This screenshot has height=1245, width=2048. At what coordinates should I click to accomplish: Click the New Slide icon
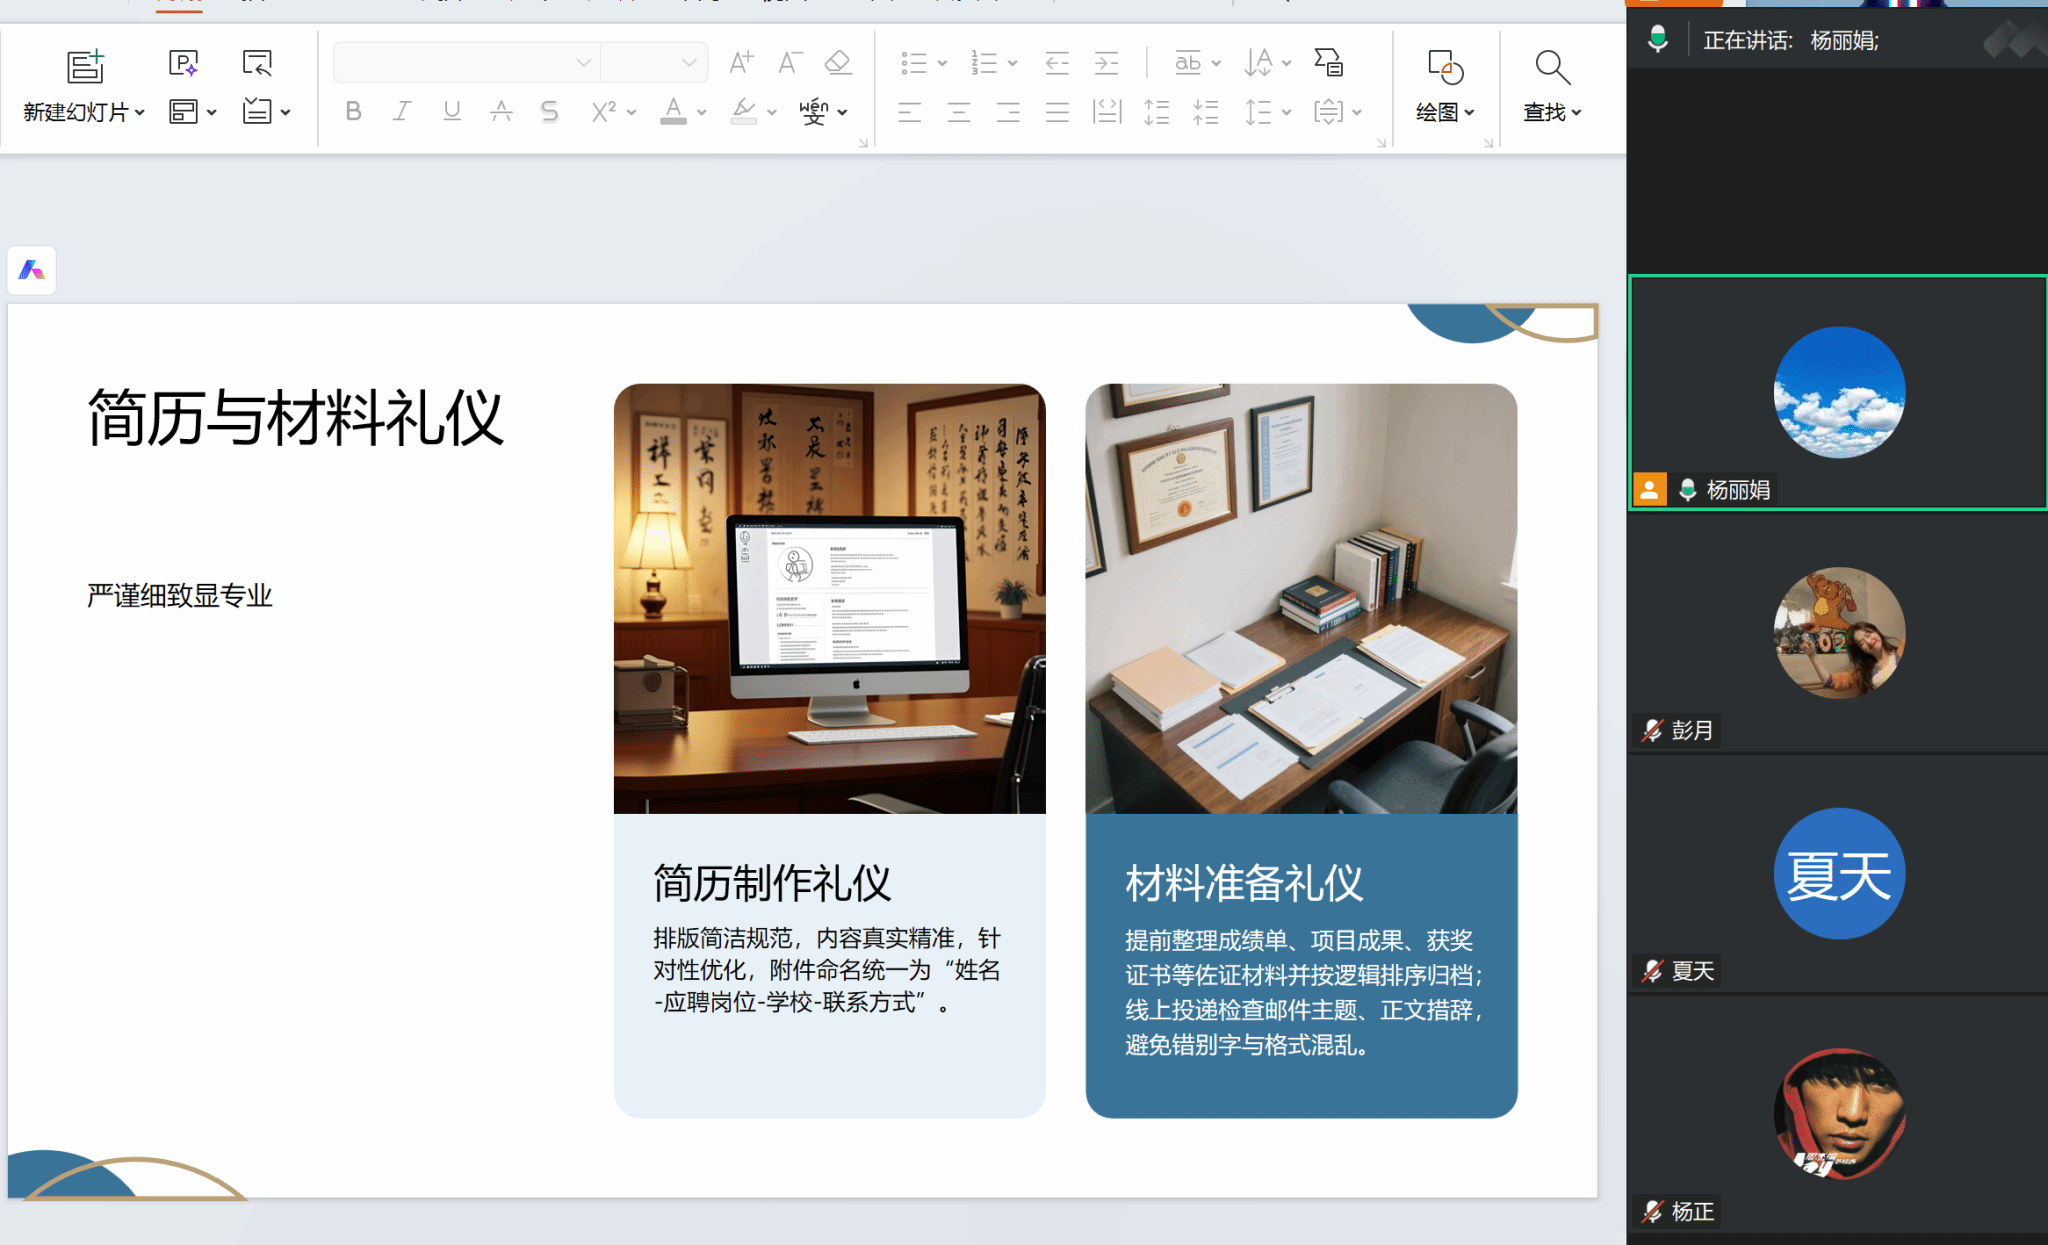(x=85, y=66)
